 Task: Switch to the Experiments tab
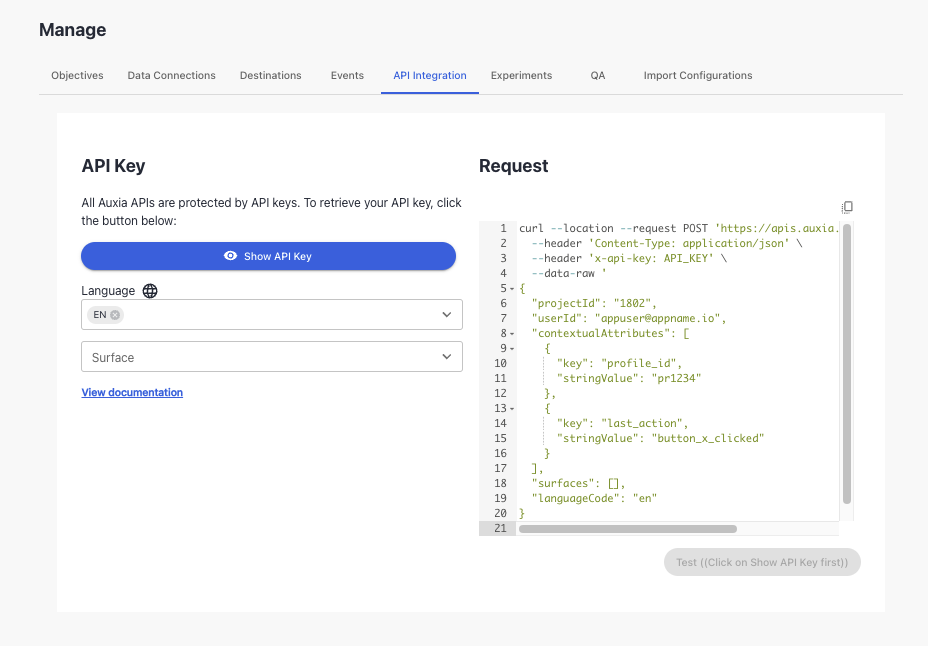click(521, 75)
